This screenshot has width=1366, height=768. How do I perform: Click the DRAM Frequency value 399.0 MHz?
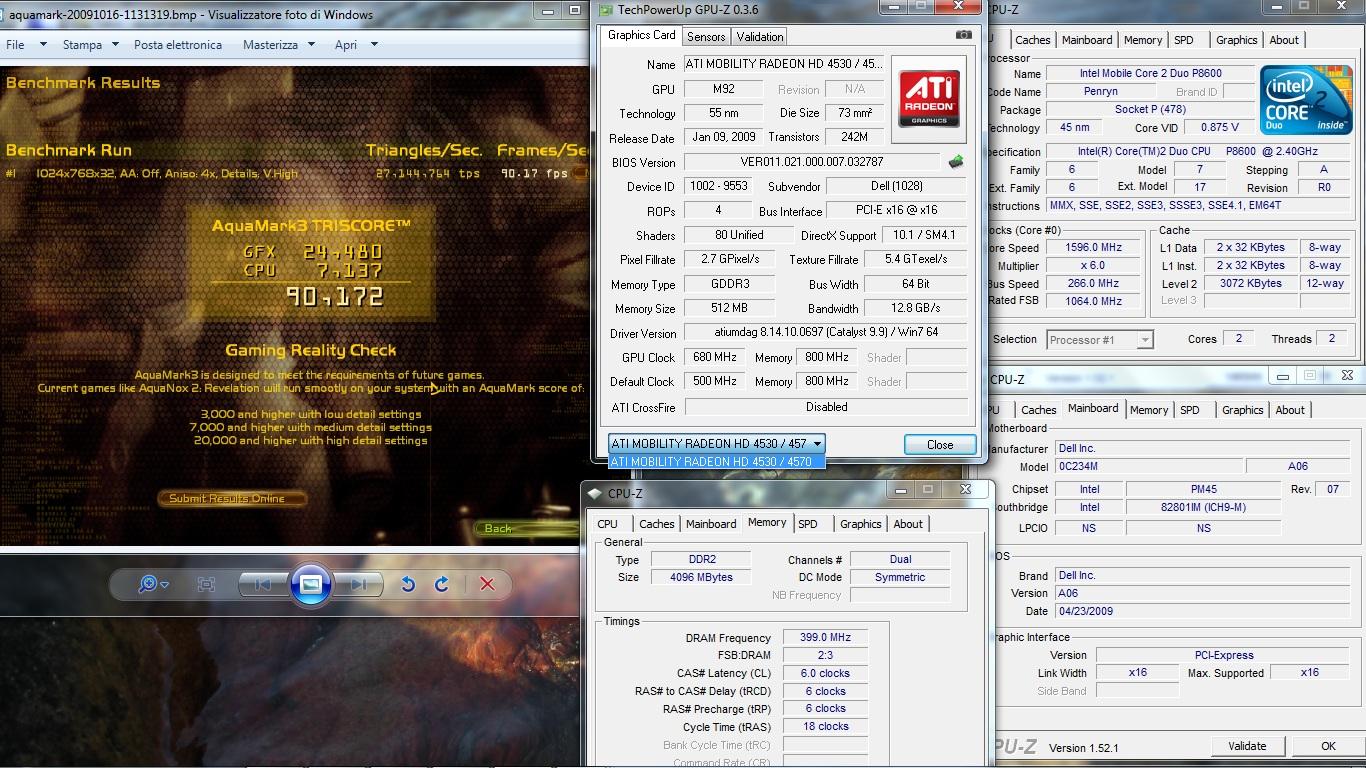click(x=825, y=638)
